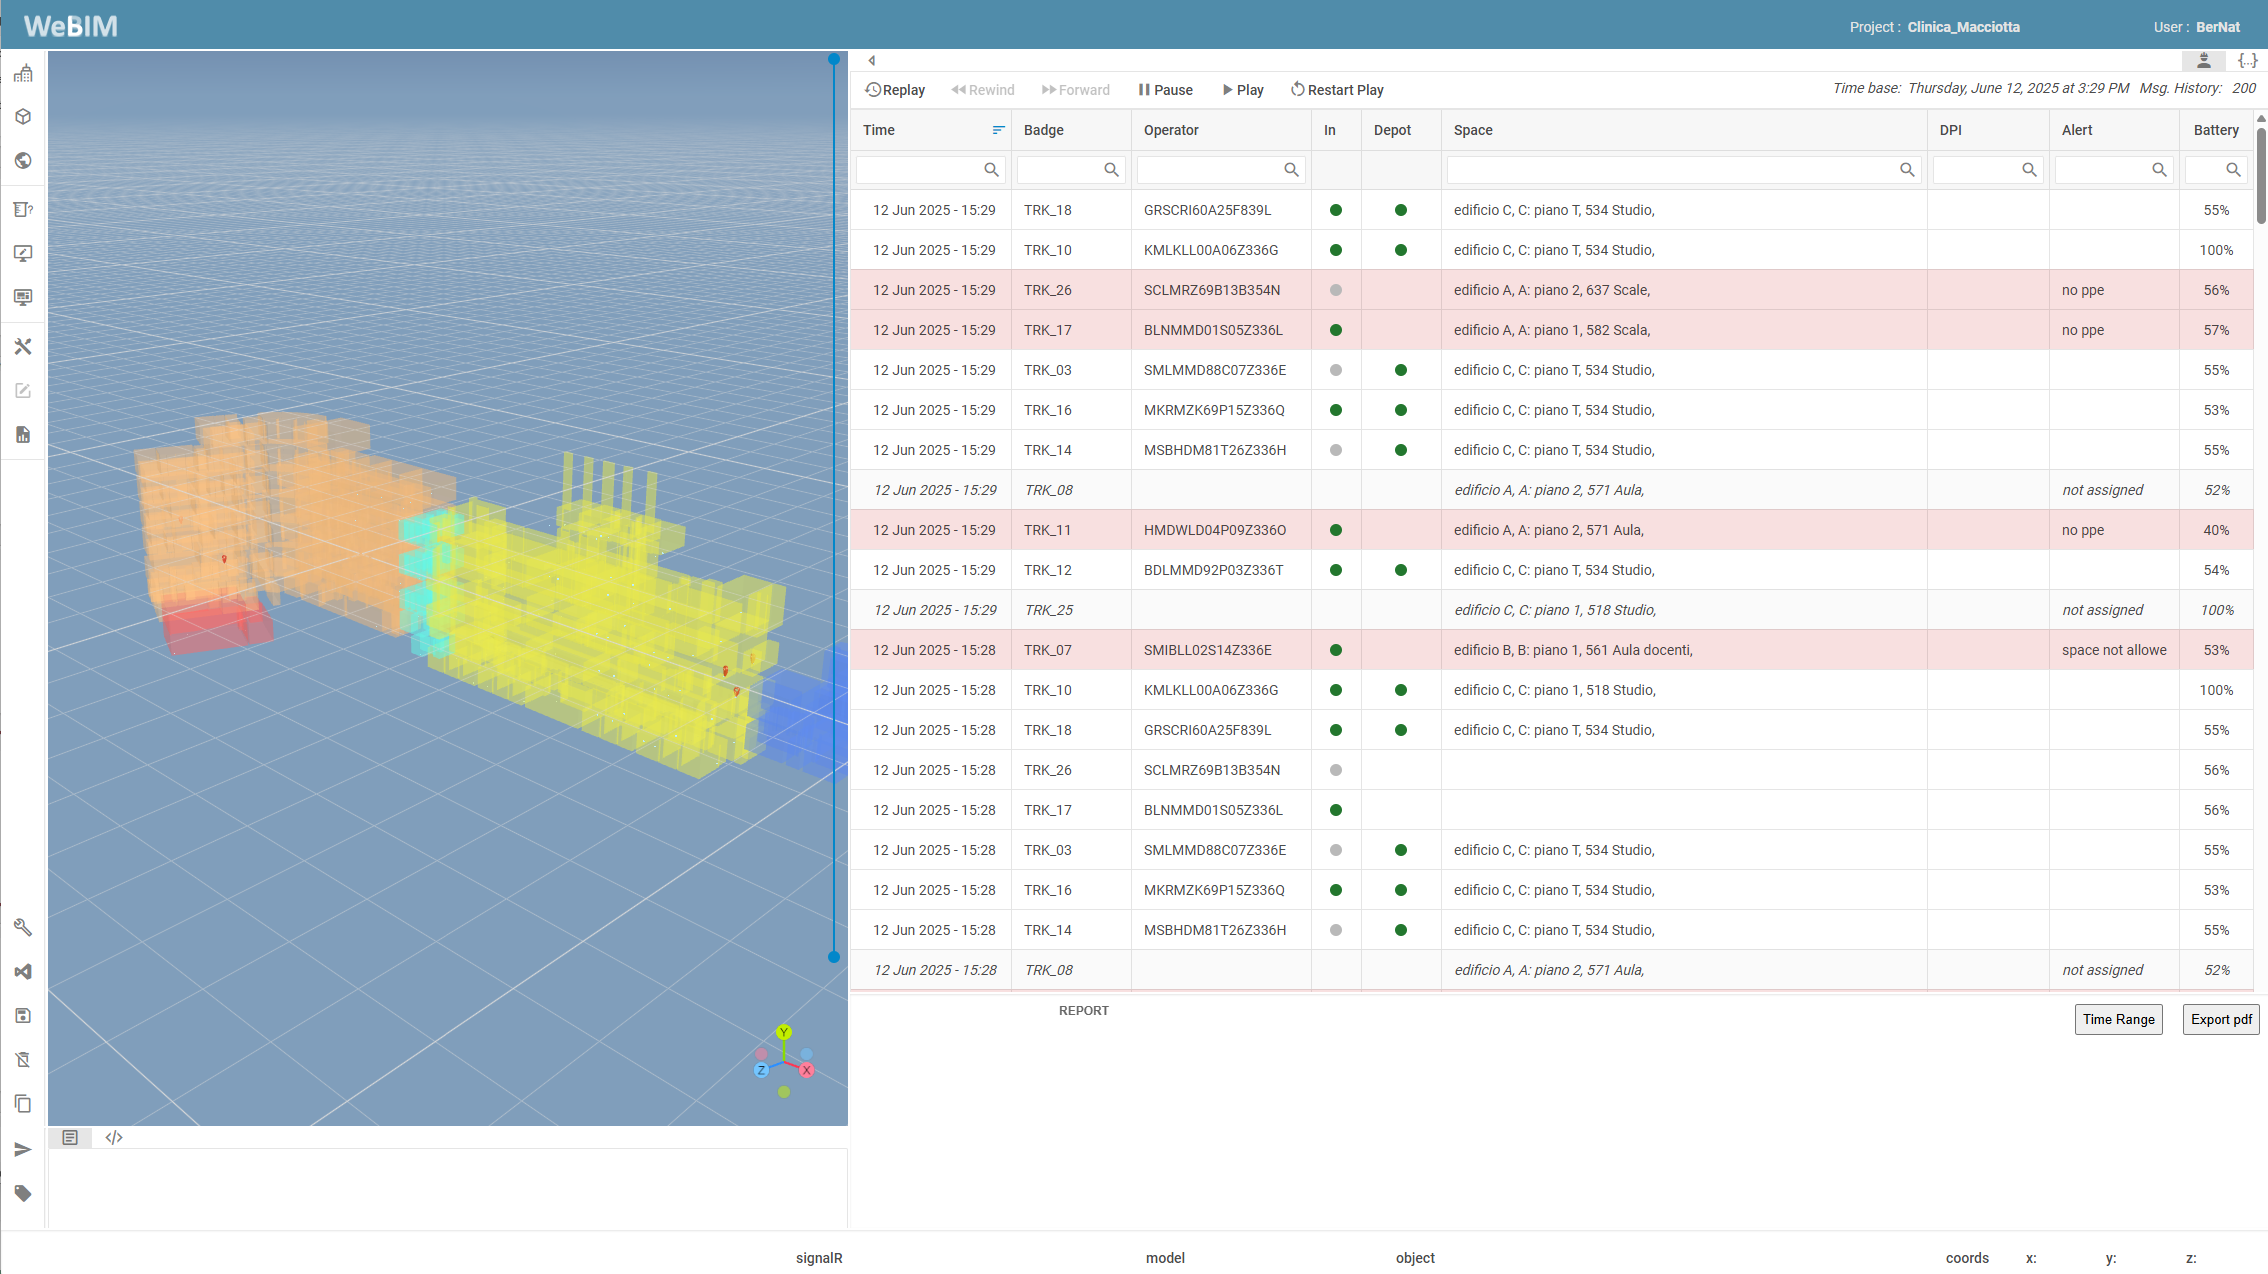This screenshot has height=1274, width=2268.
Task: Click the Visual Studio icon
Action: point(23,972)
